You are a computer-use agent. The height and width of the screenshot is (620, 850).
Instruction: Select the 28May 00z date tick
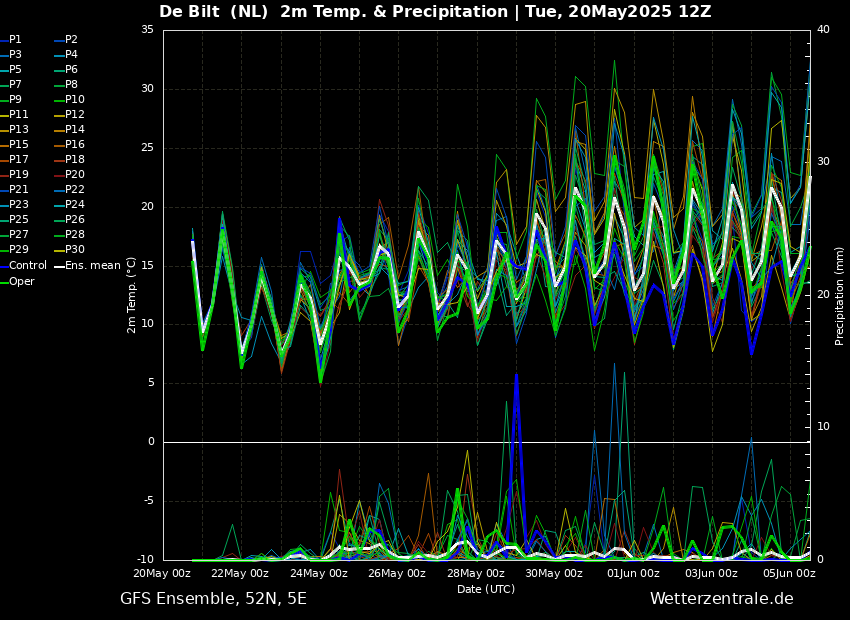pyautogui.click(x=476, y=574)
